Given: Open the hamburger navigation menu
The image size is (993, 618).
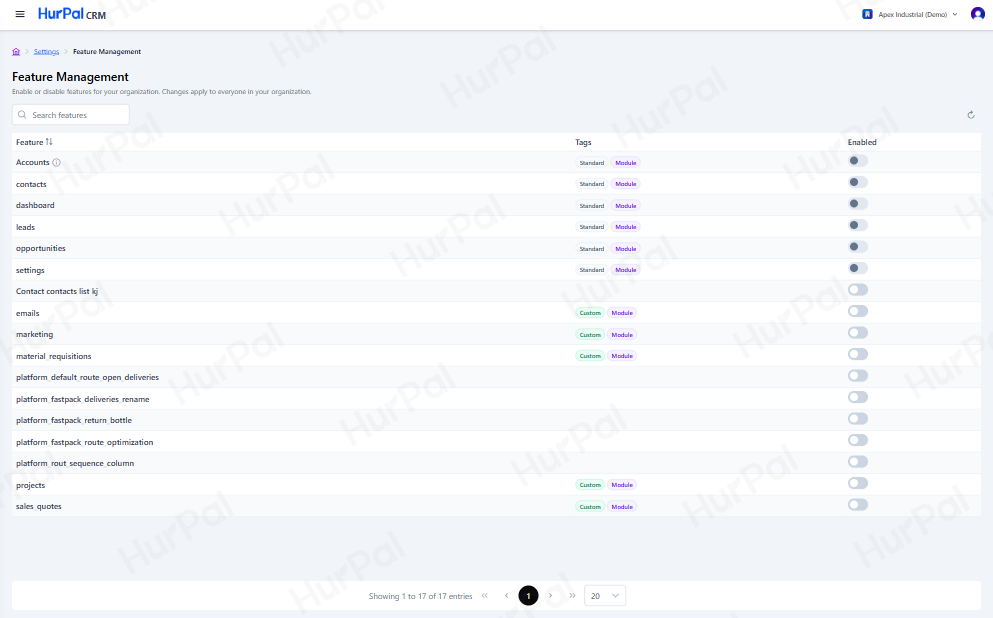Looking at the screenshot, I should click(20, 14).
